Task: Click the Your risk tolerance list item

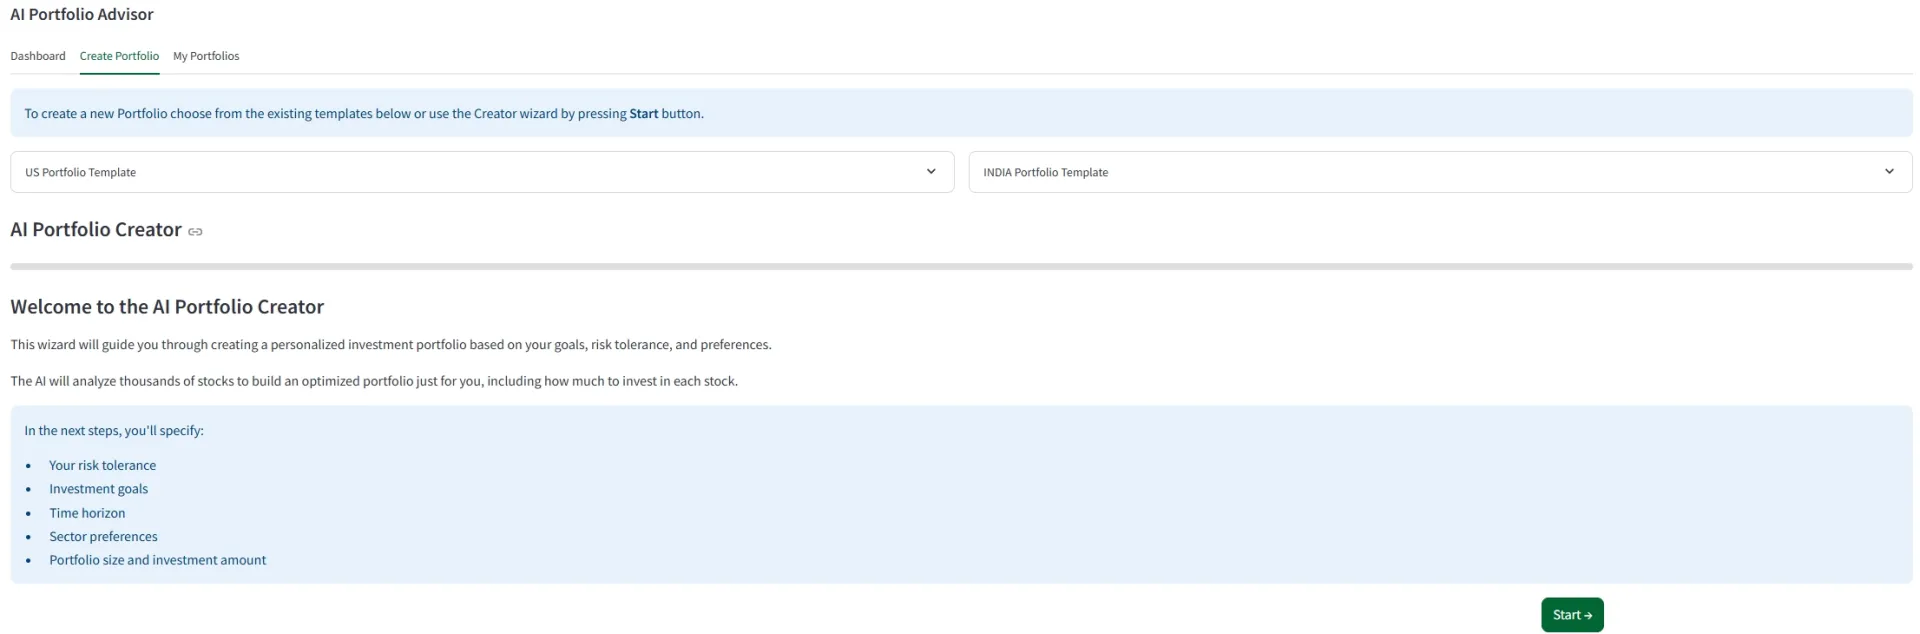Action: (x=102, y=466)
